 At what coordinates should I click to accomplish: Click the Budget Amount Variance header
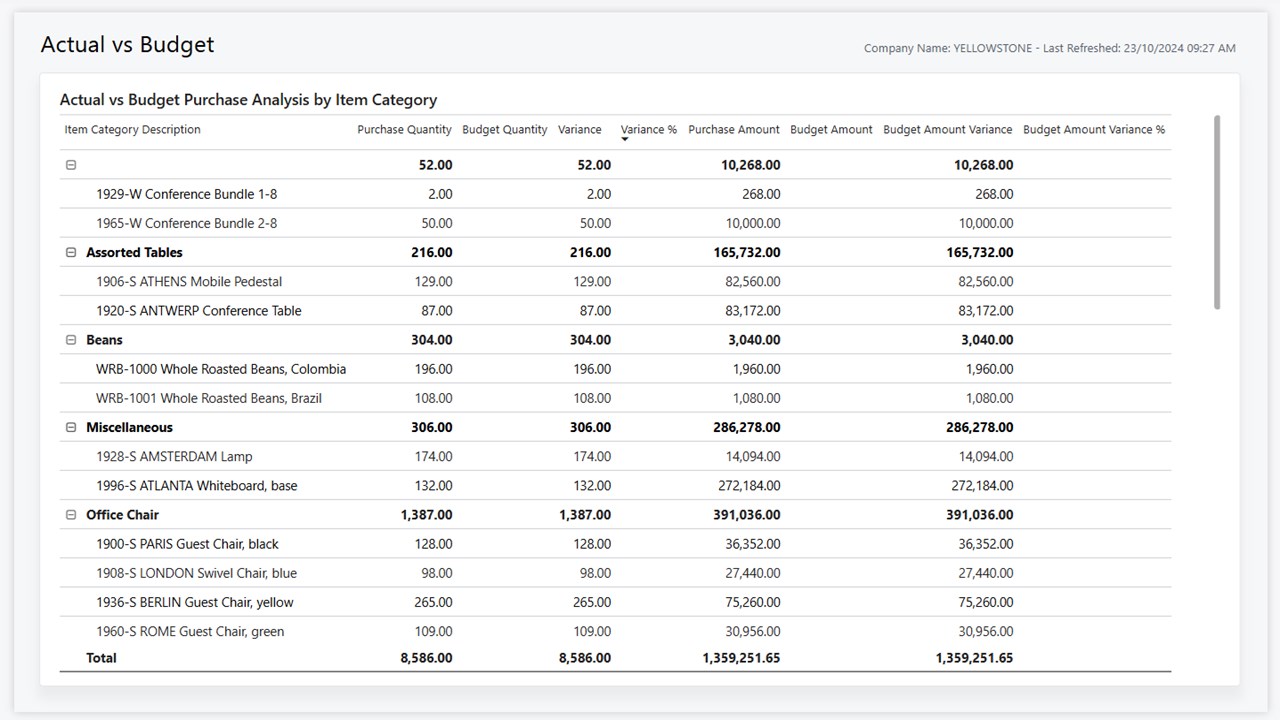947,130
